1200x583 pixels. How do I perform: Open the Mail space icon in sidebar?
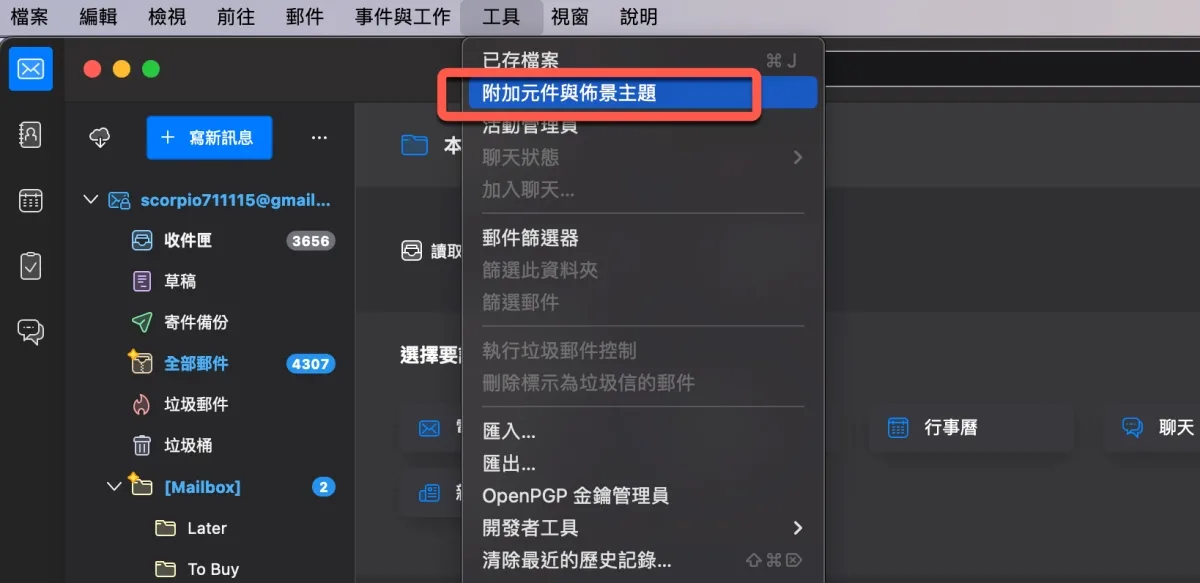pyautogui.click(x=31, y=69)
